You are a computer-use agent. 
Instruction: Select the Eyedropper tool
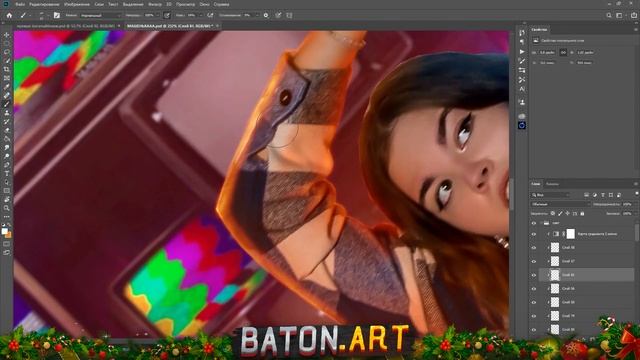7,87
